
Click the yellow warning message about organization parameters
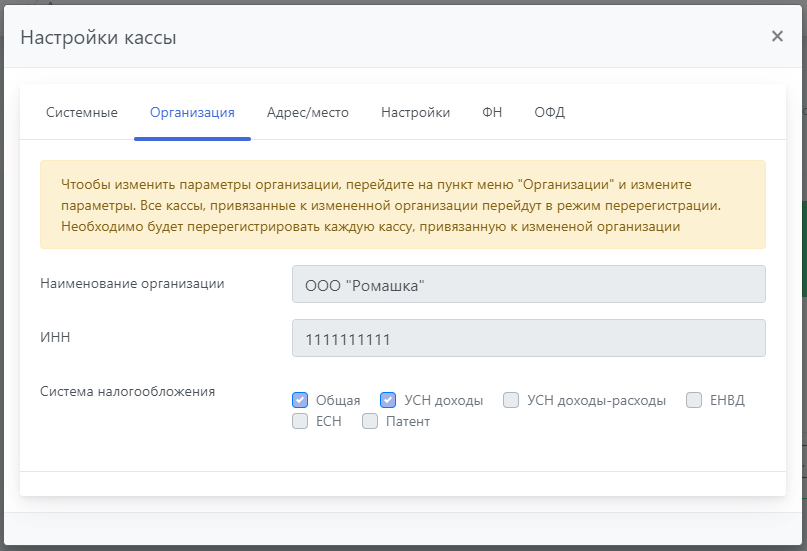(x=402, y=205)
